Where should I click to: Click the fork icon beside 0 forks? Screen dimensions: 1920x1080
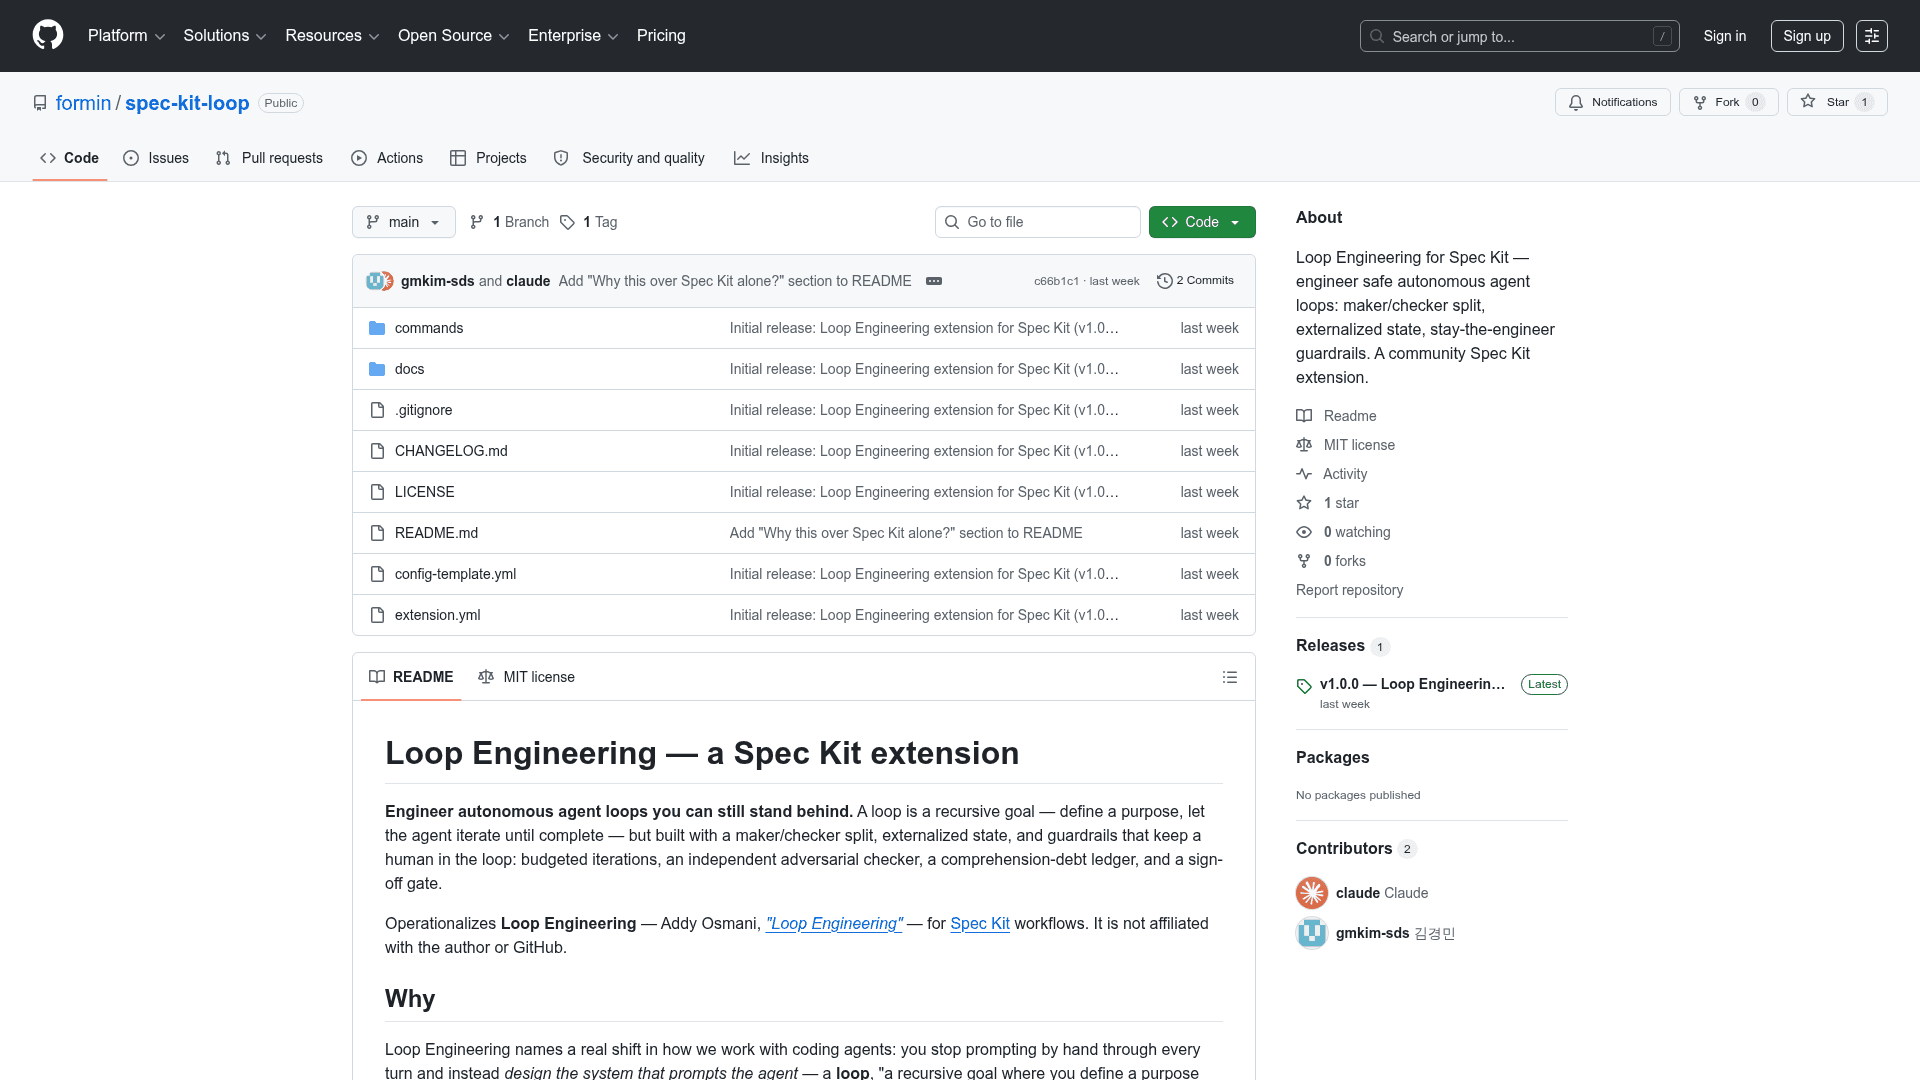[1304, 561]
